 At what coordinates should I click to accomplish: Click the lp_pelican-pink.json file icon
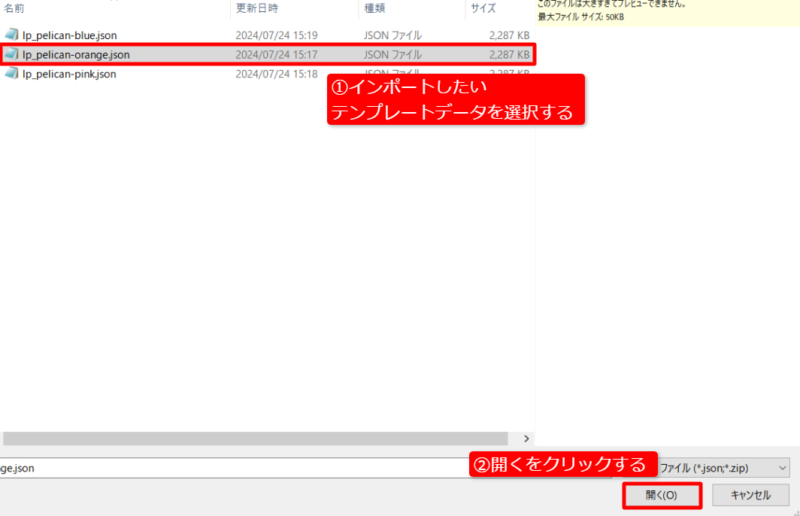tap(12, 74)
